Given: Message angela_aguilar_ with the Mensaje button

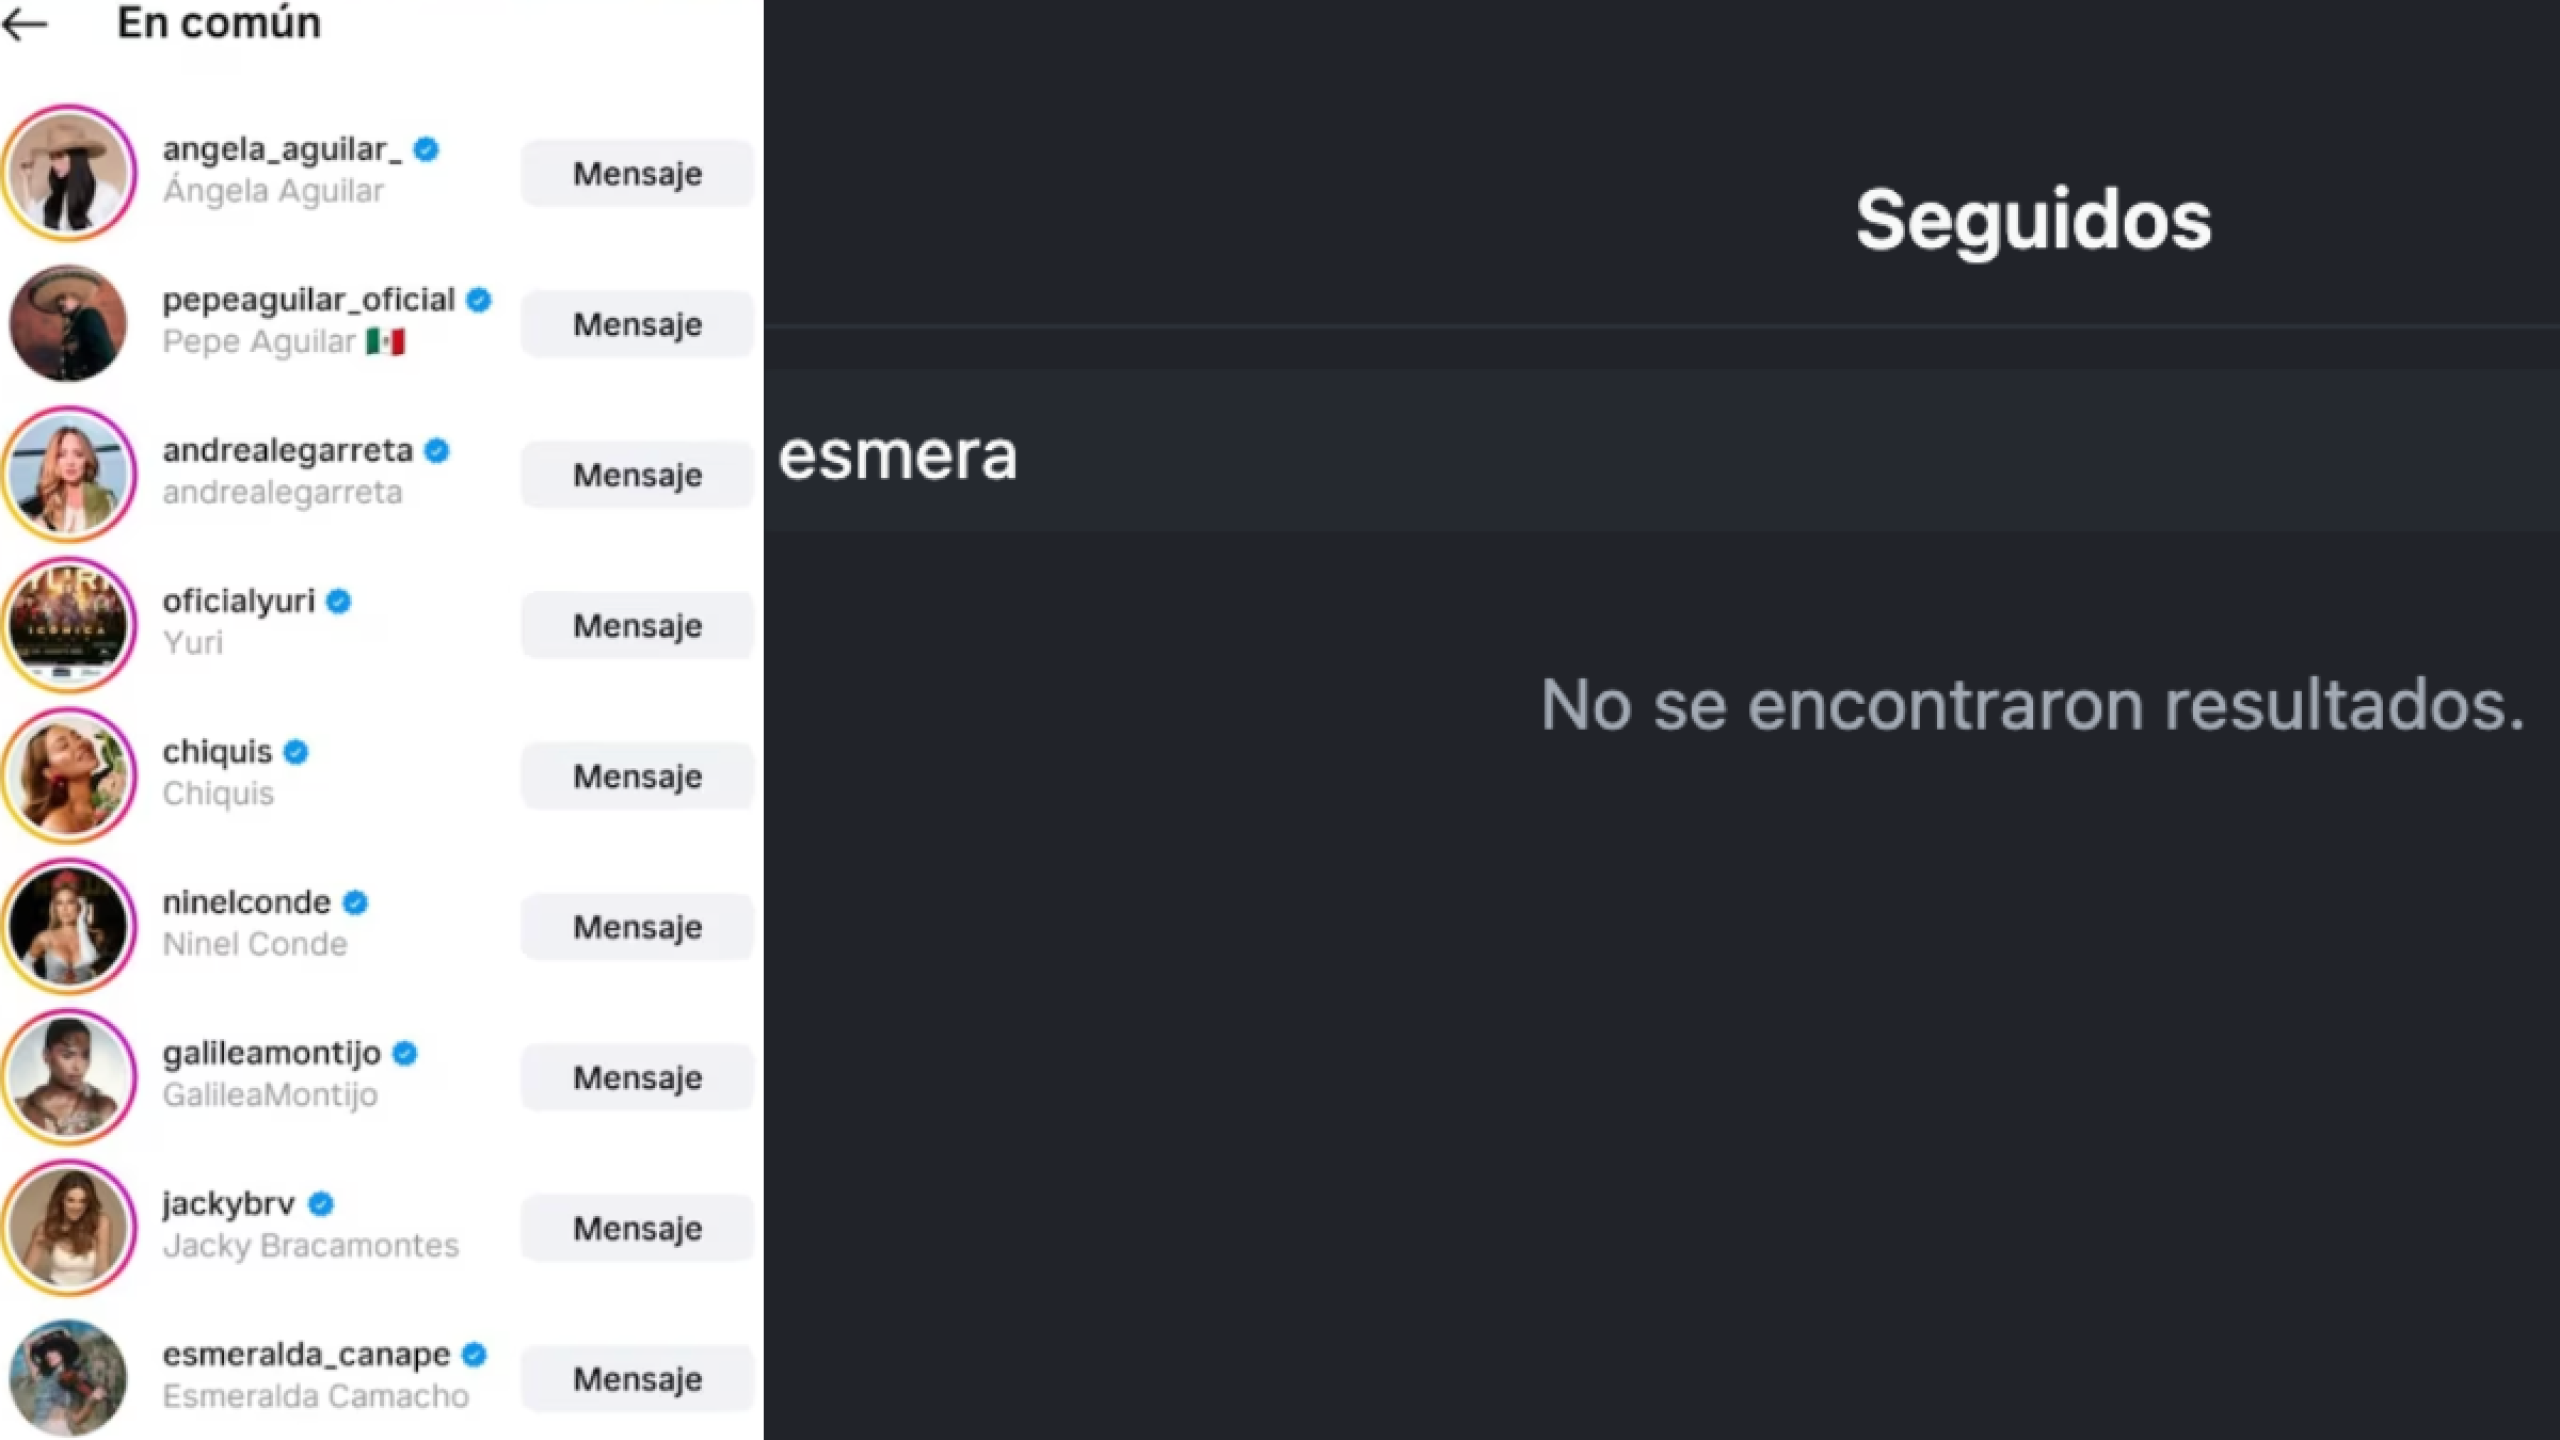Looking at the screenshot, I should tap(637, 174).
